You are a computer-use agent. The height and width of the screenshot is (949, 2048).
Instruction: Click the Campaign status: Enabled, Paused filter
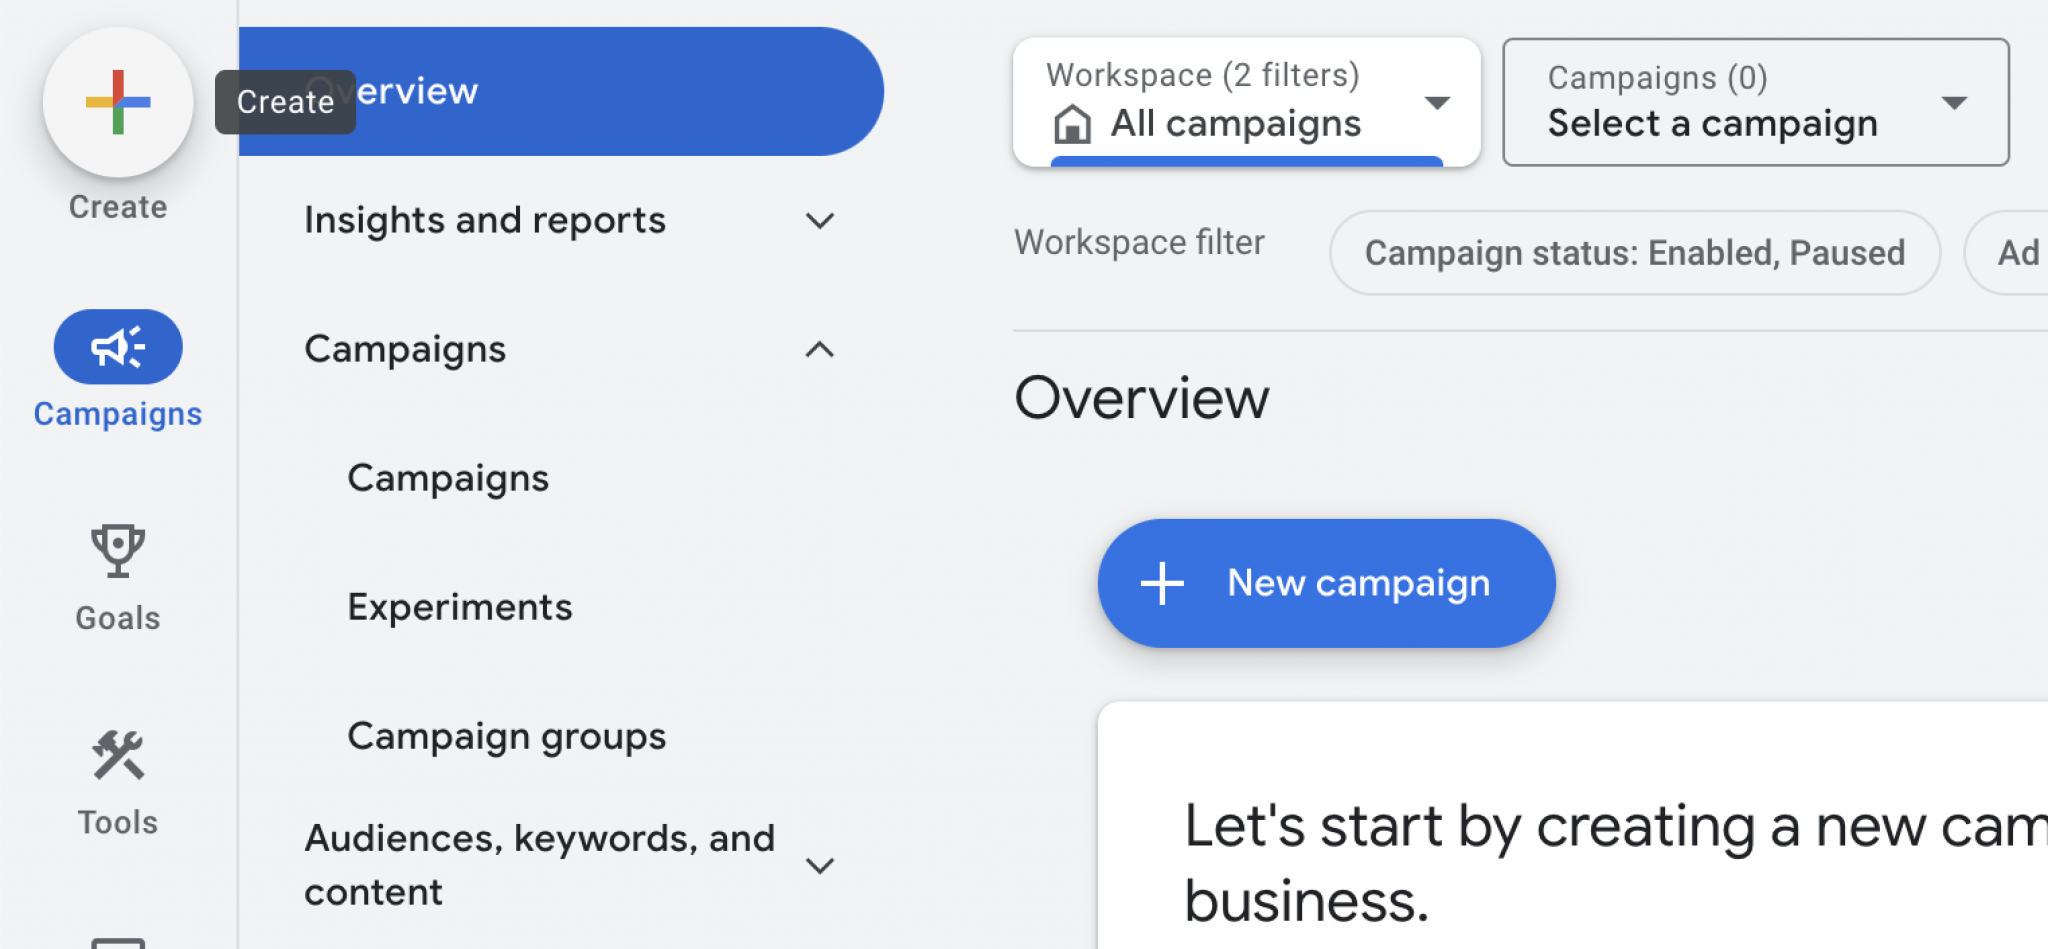point(1634,253)
